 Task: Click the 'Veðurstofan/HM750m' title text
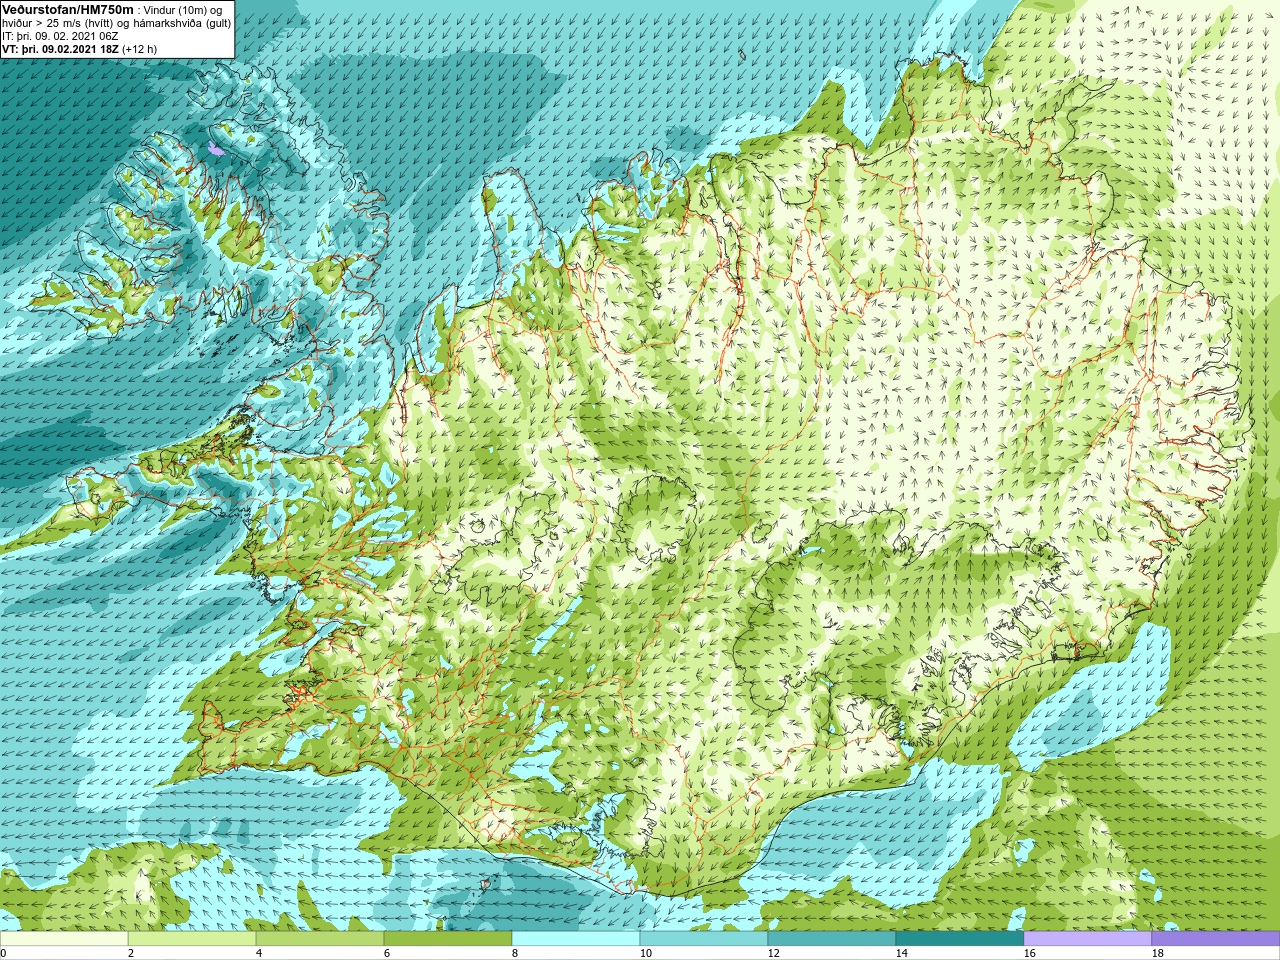[68, 9]
